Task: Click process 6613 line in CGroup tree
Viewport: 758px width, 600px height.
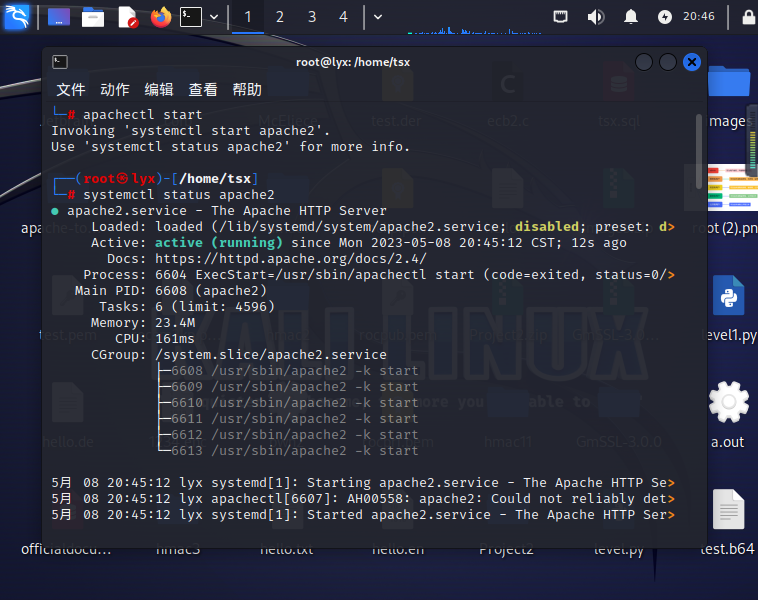Action: (288, 451)
